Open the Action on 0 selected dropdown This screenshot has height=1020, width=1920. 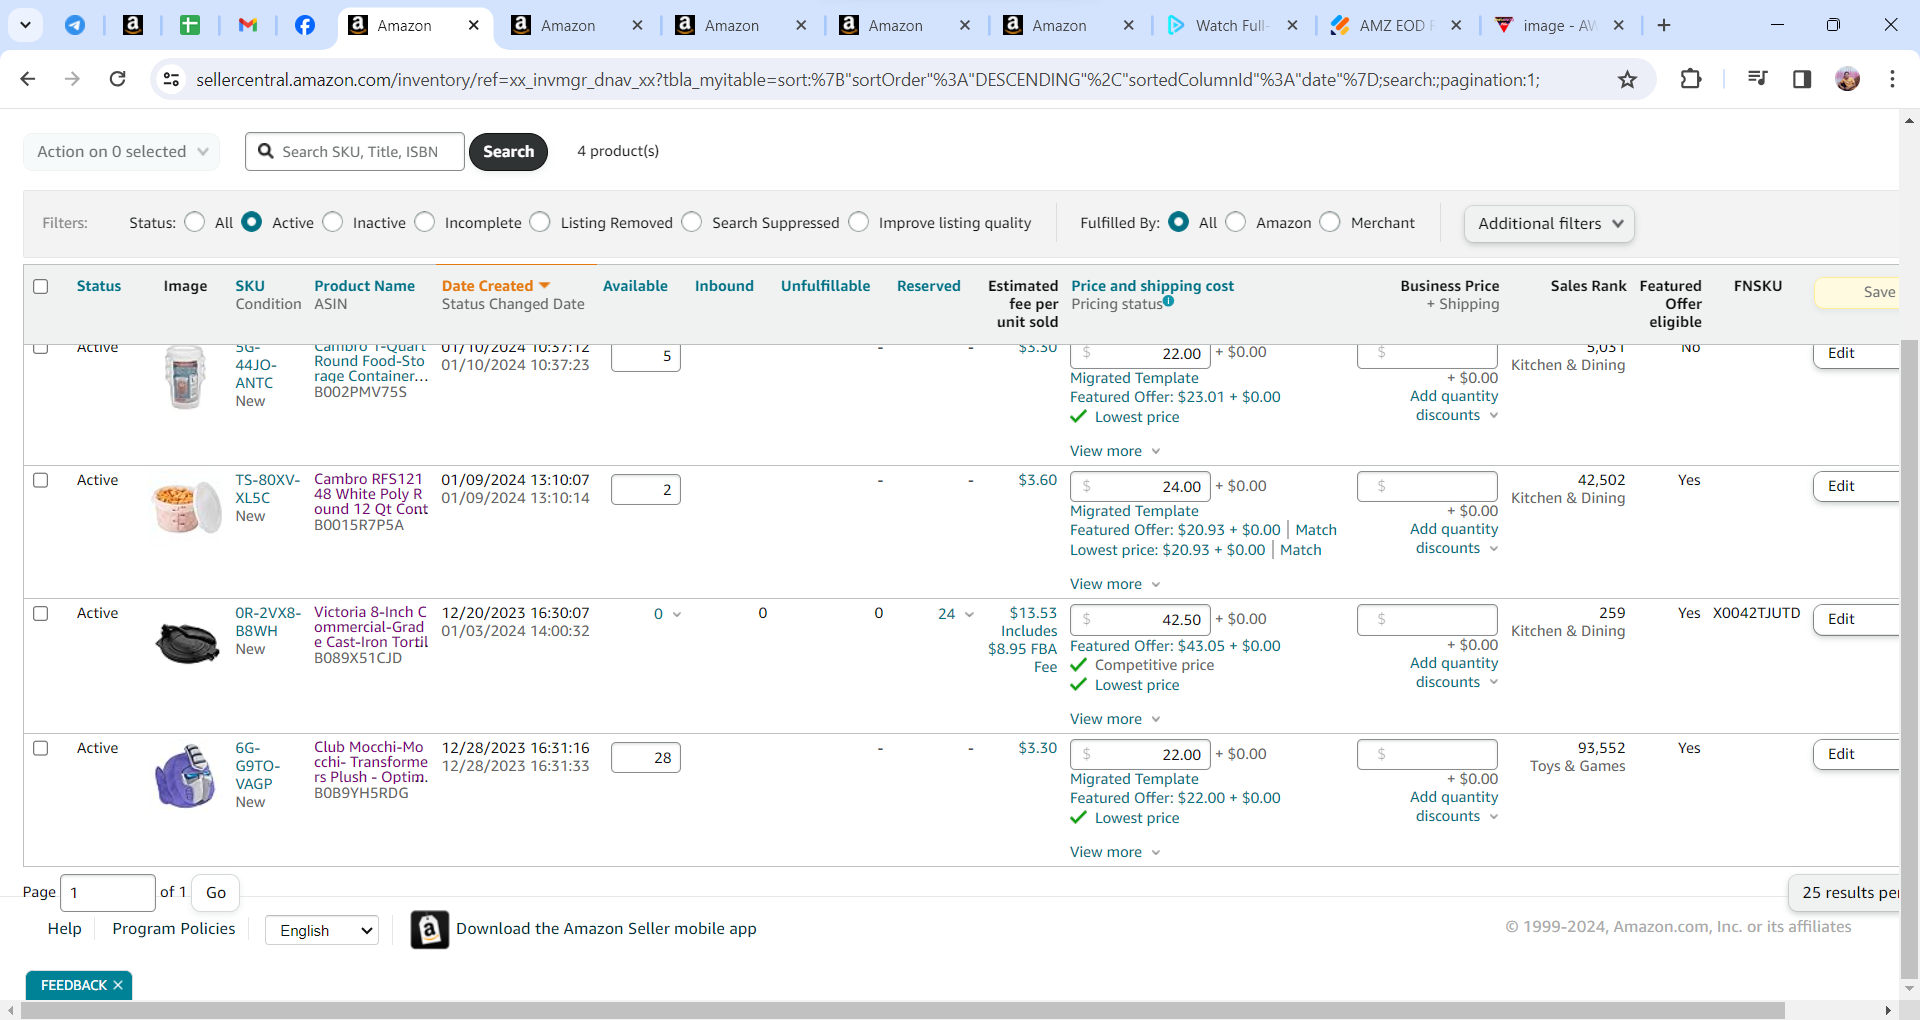121,152
